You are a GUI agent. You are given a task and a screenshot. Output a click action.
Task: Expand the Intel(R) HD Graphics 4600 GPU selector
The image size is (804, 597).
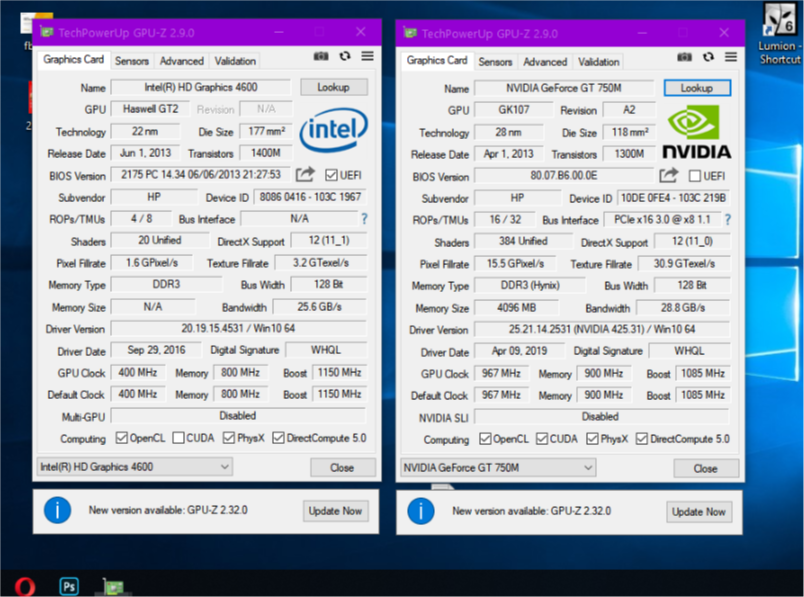(134, 467)
